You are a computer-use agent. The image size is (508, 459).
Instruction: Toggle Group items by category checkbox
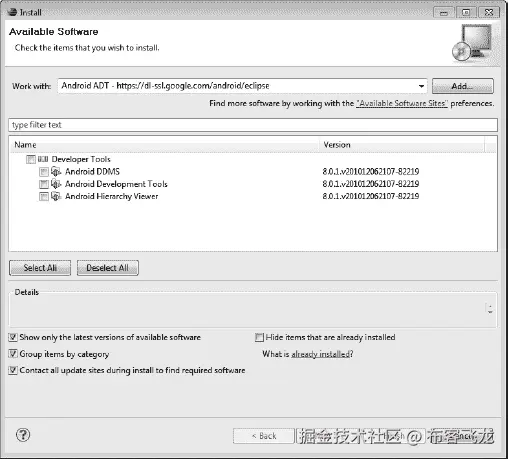[13, 354]
